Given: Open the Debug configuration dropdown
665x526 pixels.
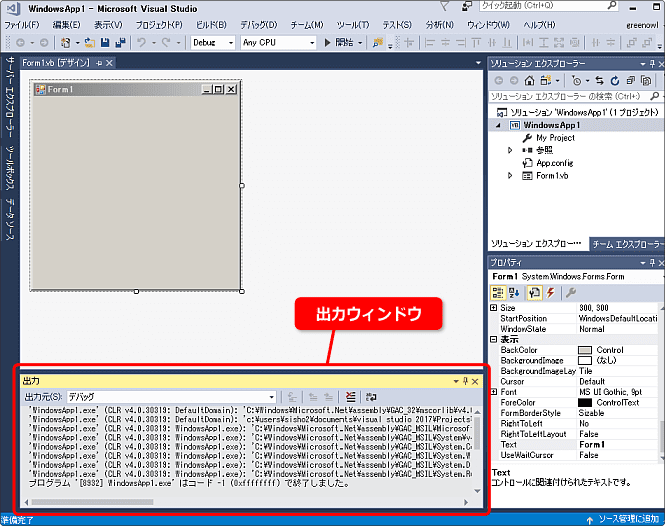Looking at the screenshot, I should tap(212, 42).
